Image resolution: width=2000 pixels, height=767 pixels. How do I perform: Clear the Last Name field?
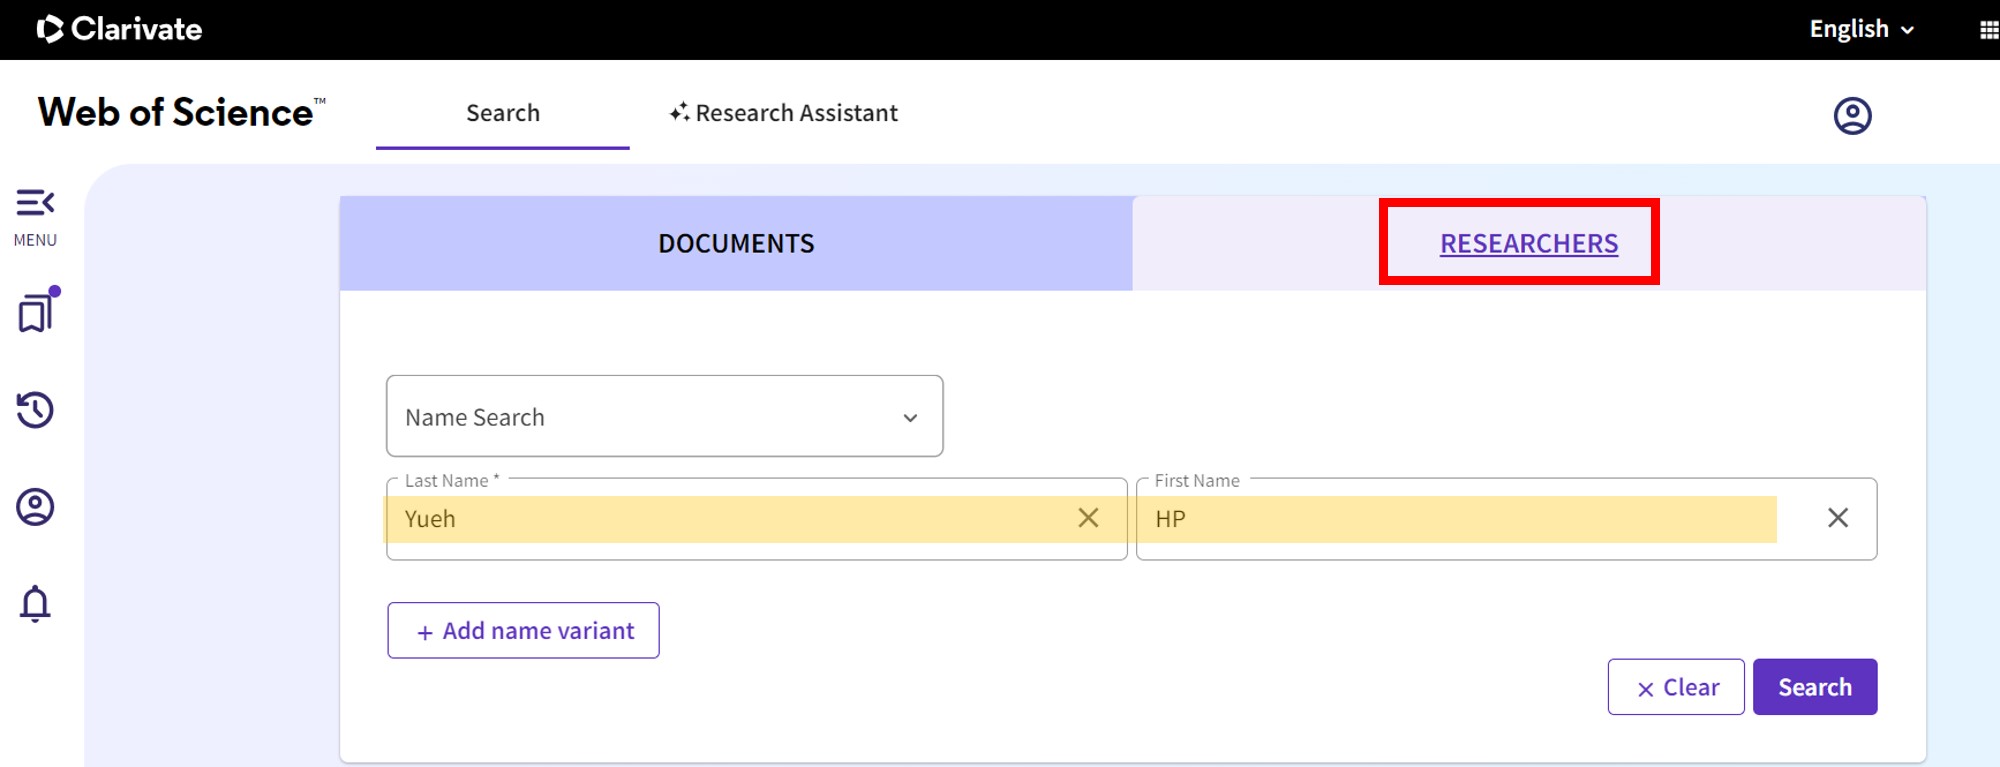[x=1088, y=518]
